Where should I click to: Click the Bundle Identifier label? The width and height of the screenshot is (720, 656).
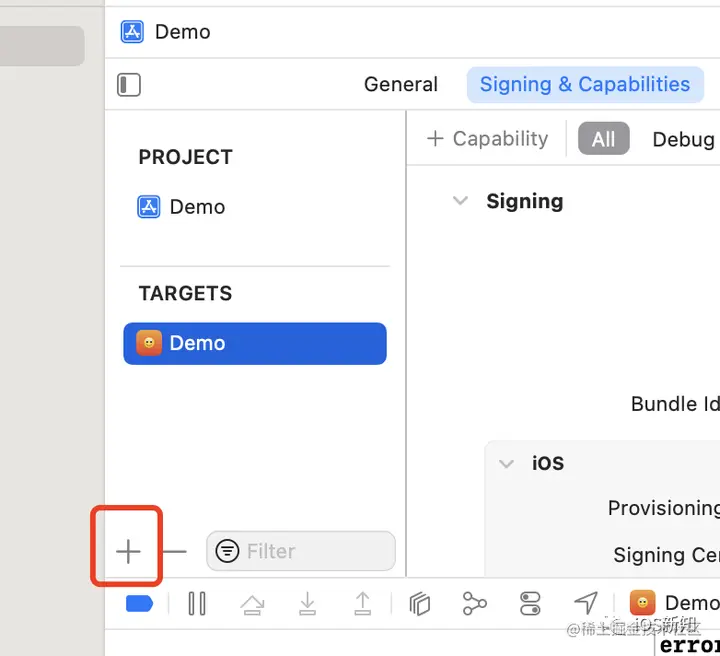pyautogui.click(x=675, y=404)
